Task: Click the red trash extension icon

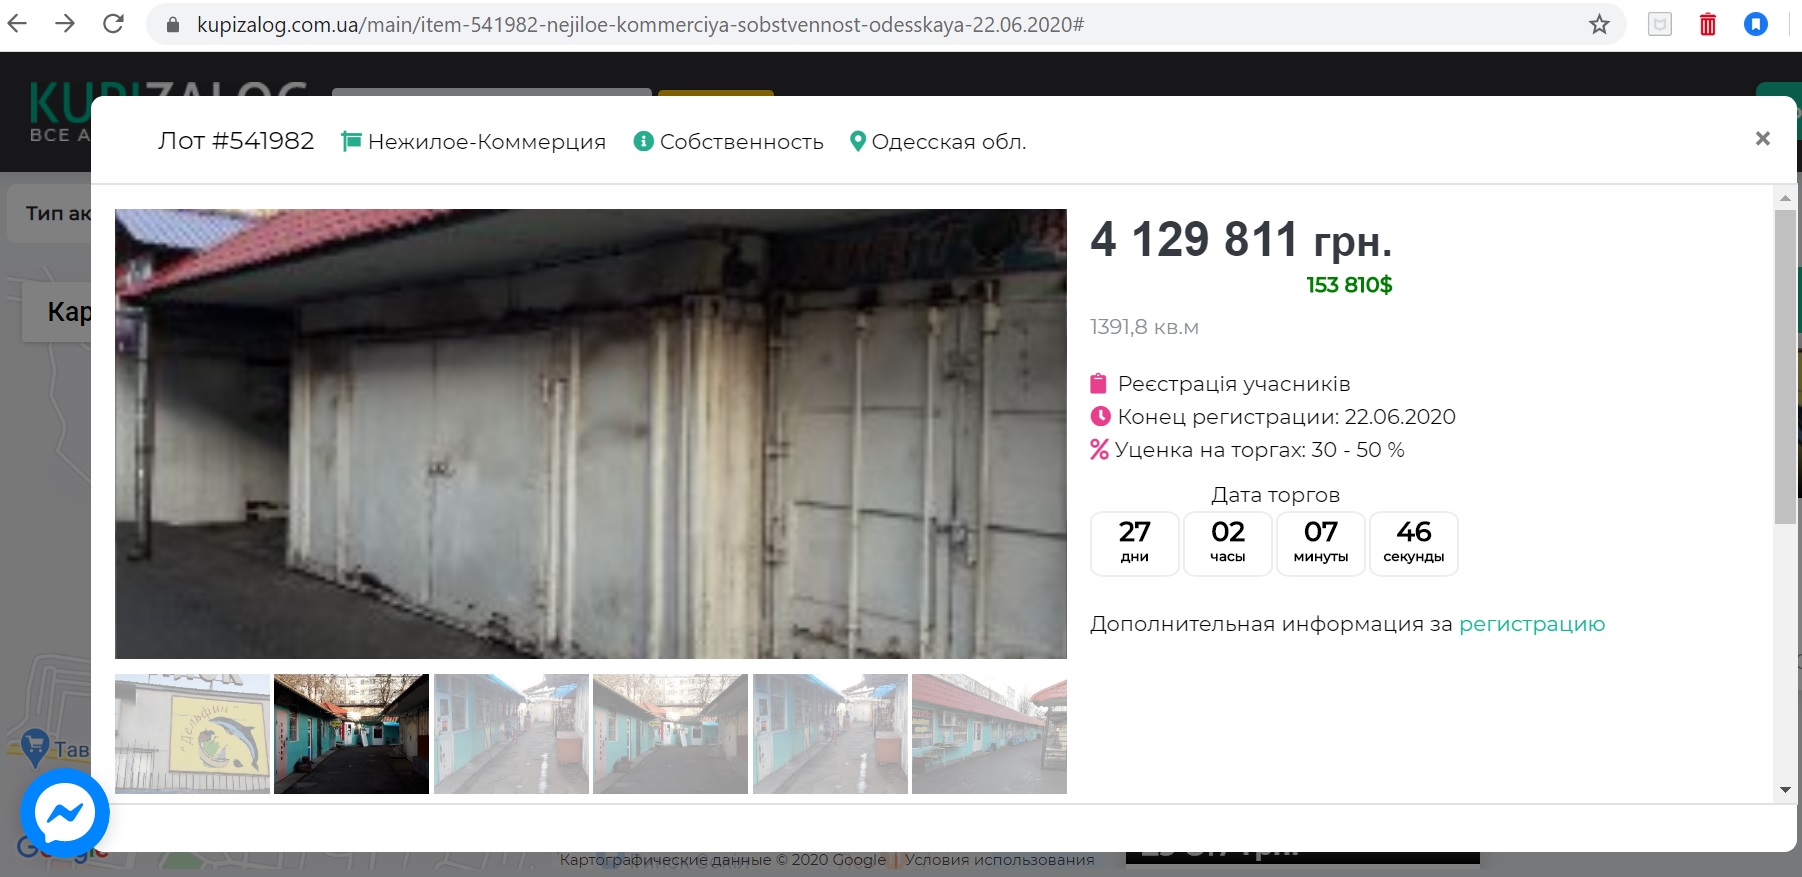Action: click(x=1708, y=24)
